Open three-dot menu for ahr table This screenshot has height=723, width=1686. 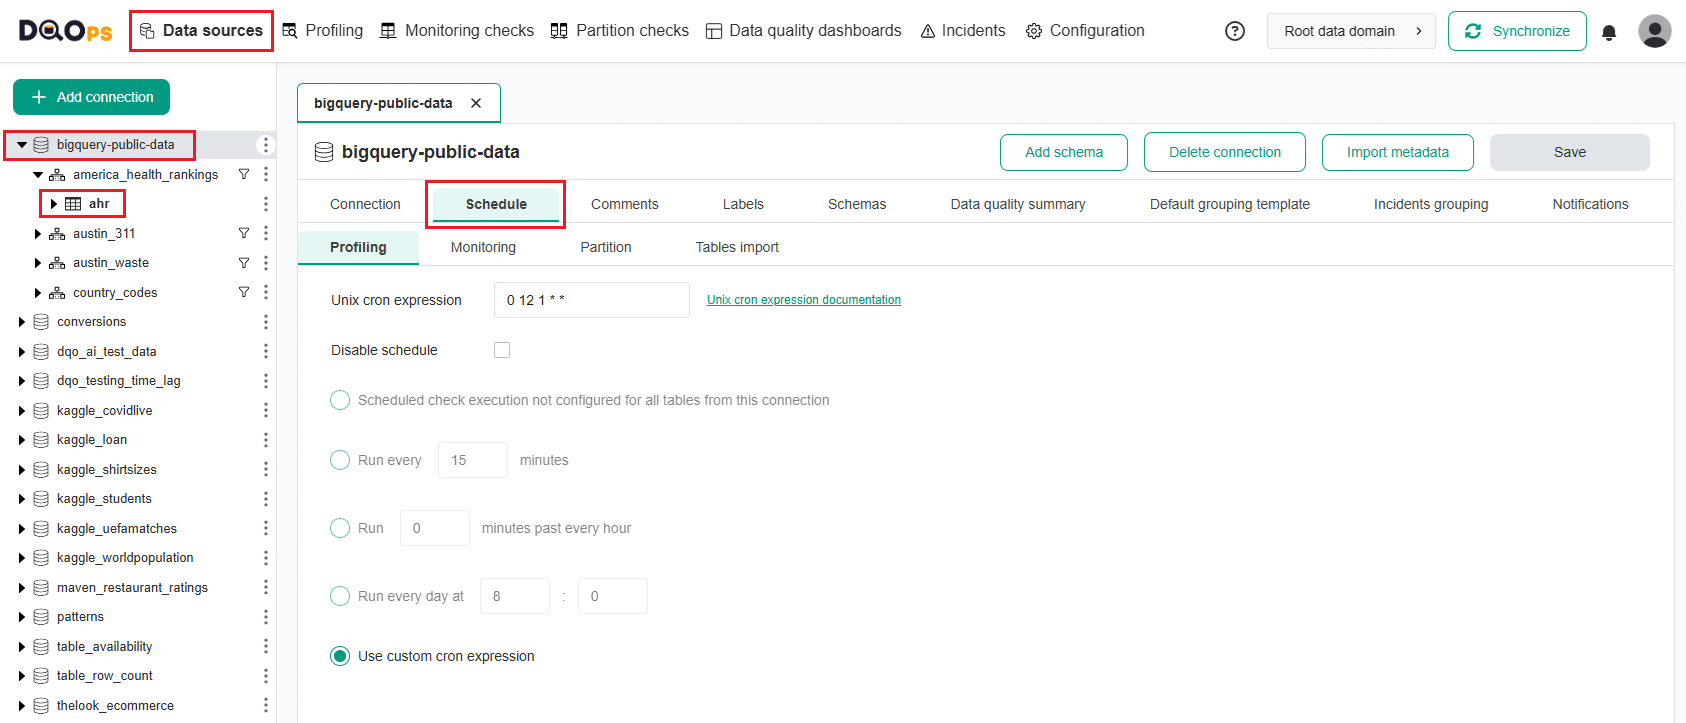tap(266, 204)
